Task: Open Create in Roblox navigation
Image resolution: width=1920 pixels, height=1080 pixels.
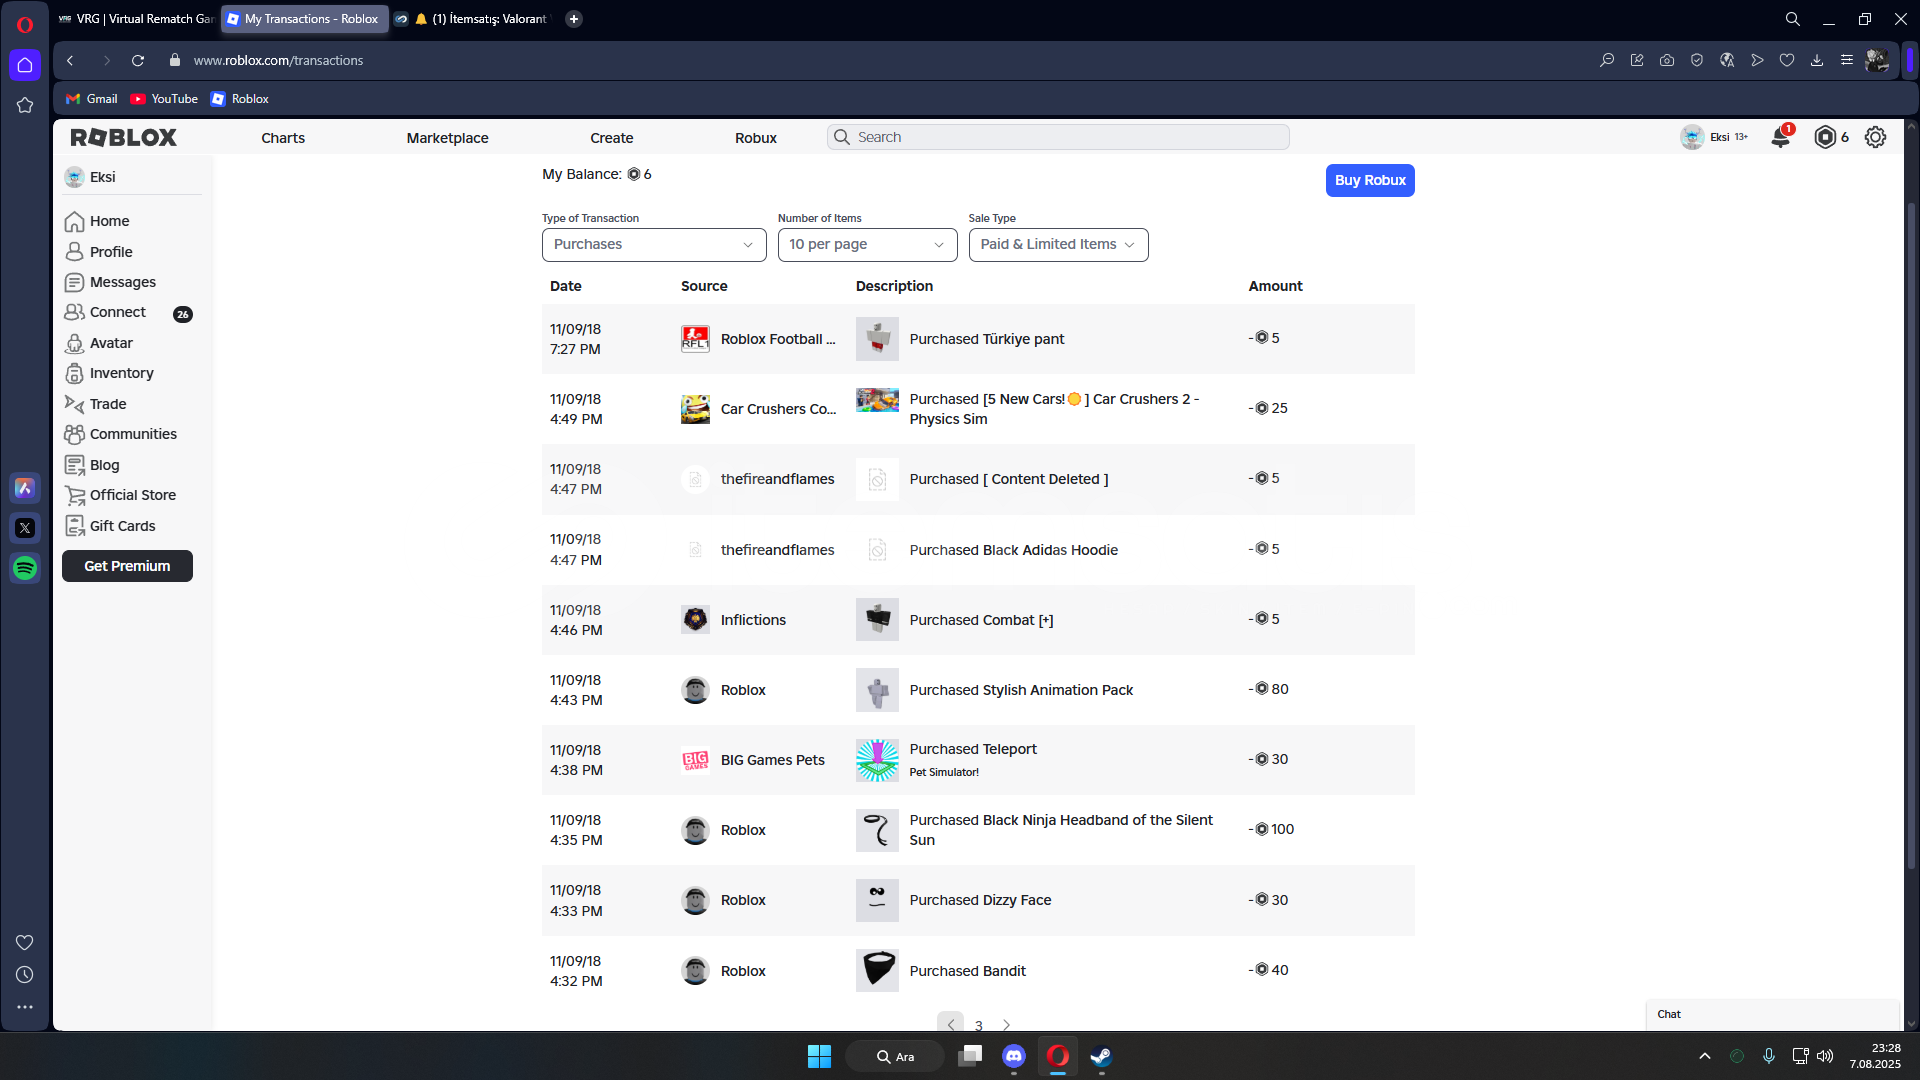Action: tap(611, 138)
